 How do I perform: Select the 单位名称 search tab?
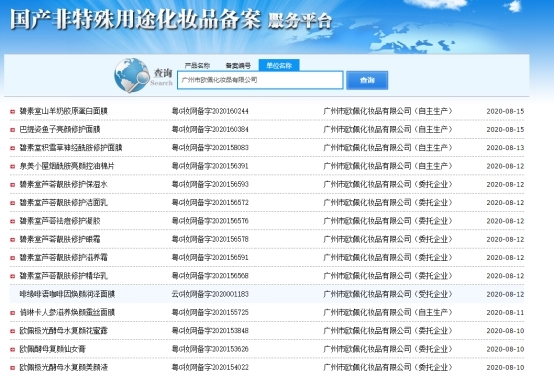[x=279, y=65]
